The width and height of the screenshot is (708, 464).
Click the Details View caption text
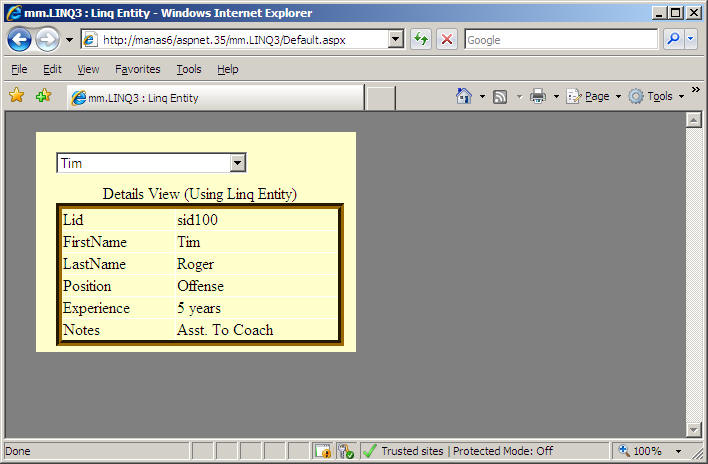(200, 194)
